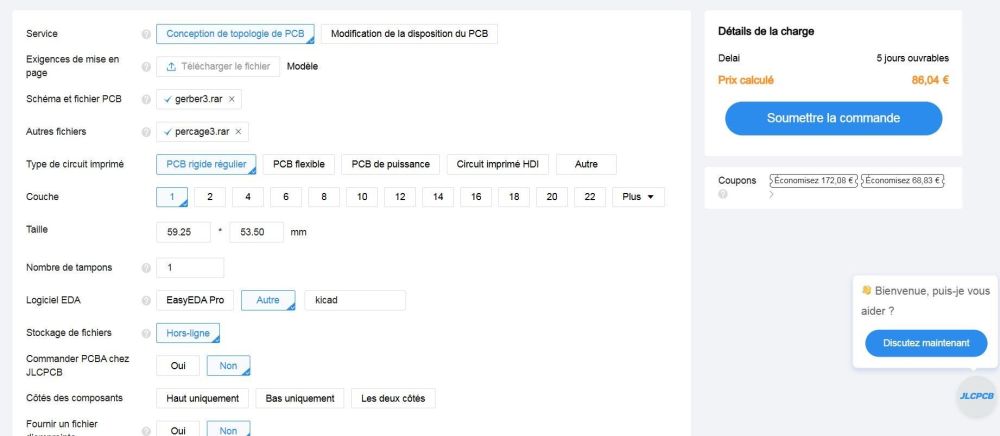
Task: Click help icon beside Stockage de fichiers
Action: (x=147, y=333)
